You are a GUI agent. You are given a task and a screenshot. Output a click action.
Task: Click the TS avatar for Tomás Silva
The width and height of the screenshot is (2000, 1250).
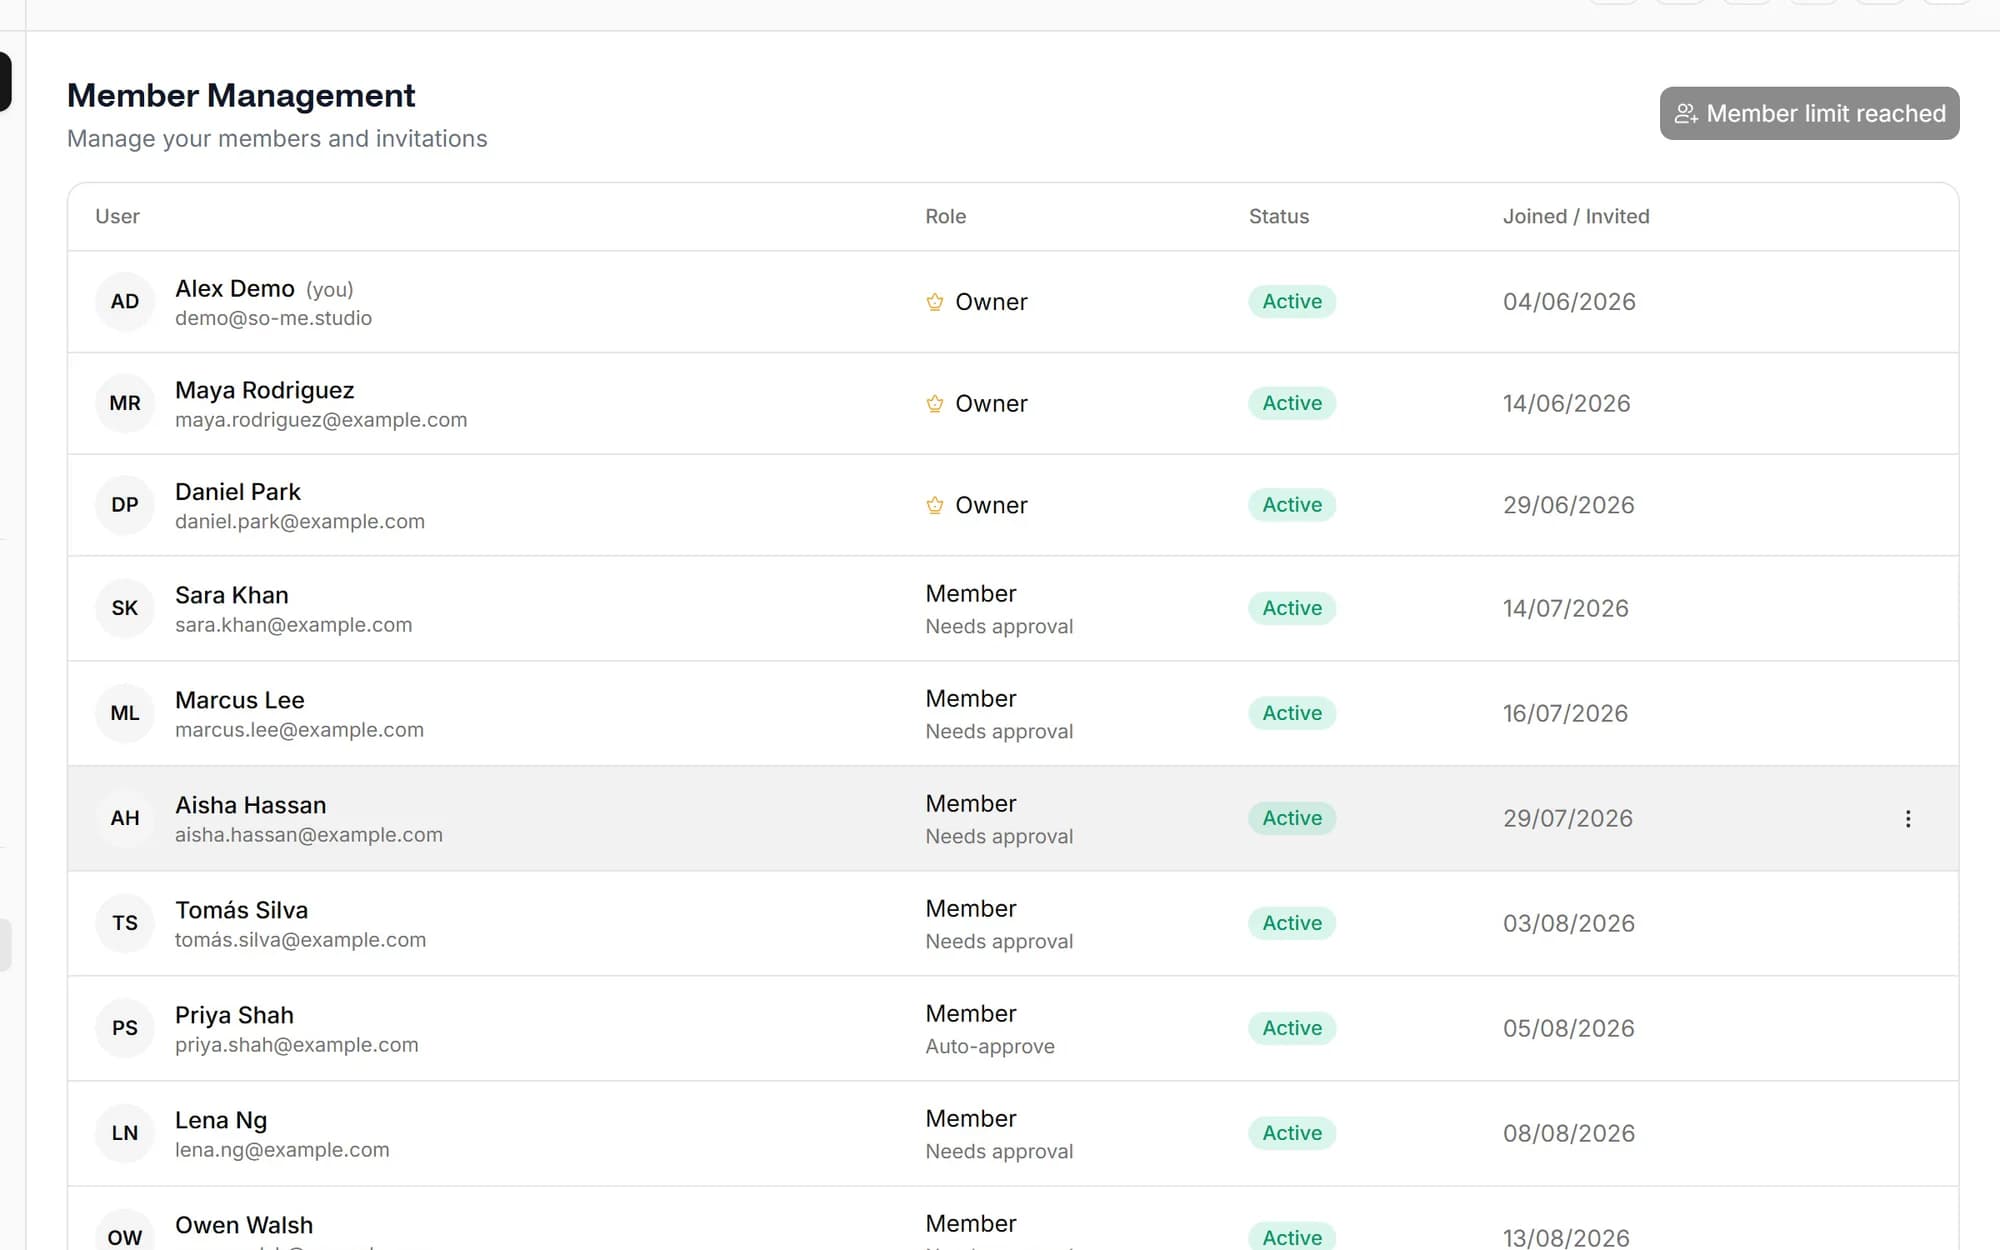tap(125, 923)
